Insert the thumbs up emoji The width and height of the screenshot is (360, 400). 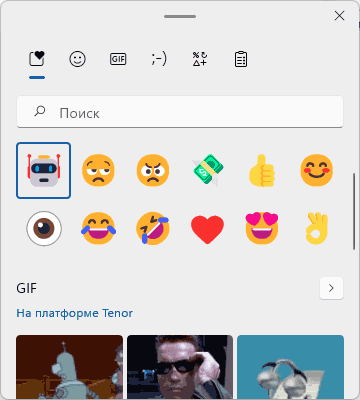[x=262, y=170]
